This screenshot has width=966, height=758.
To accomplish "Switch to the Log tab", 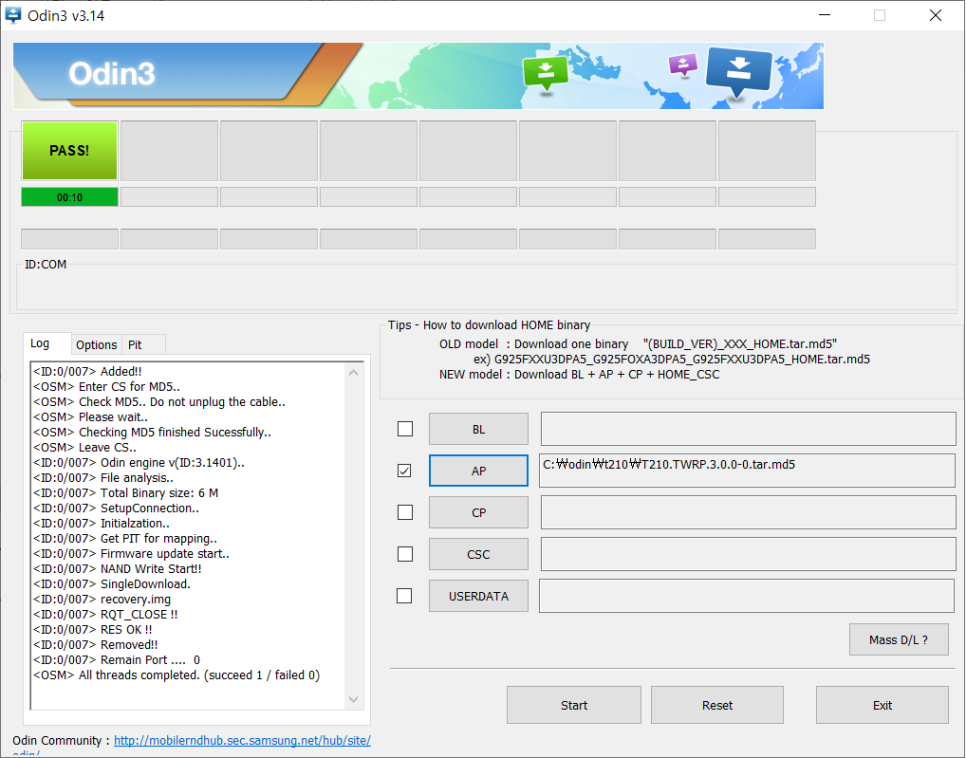I will click(x=47, y=344).
